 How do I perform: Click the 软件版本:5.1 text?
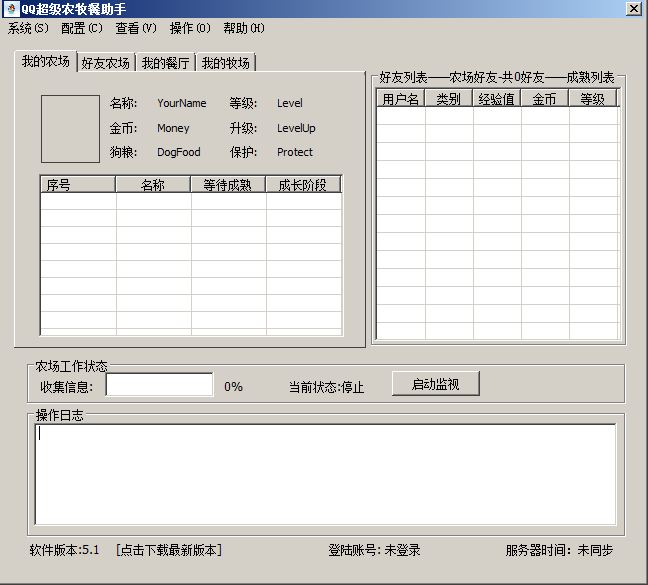tap(64, 550)
